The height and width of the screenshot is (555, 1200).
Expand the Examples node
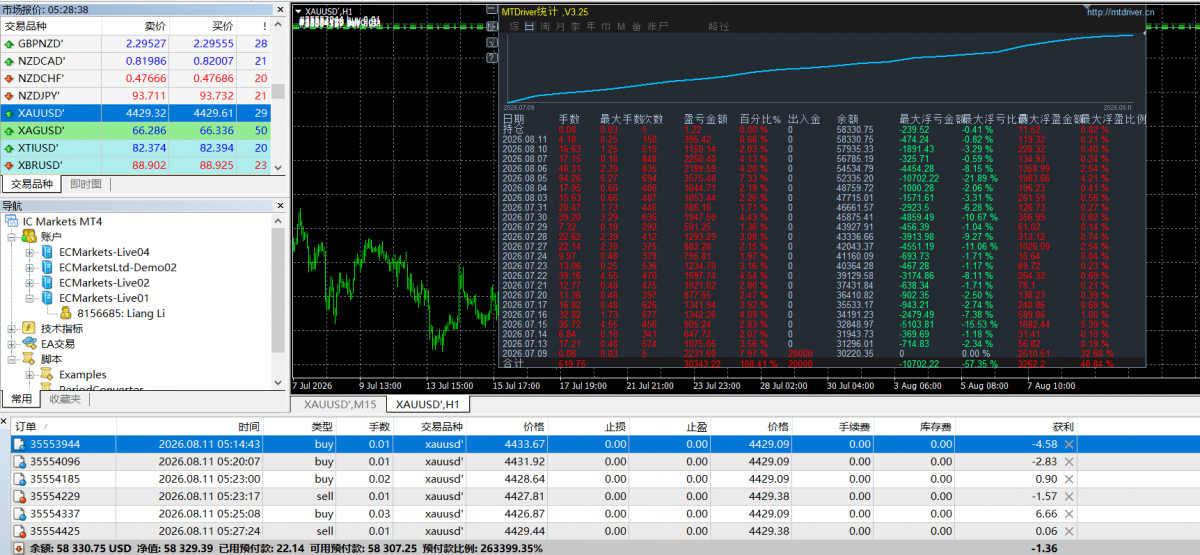(30, 375)
